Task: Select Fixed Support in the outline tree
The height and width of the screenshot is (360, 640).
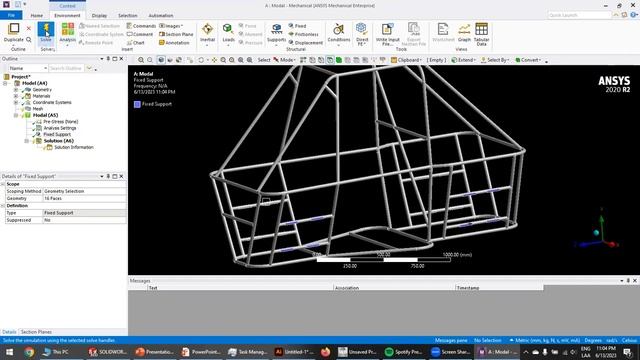Action: [x=57, y=134]
